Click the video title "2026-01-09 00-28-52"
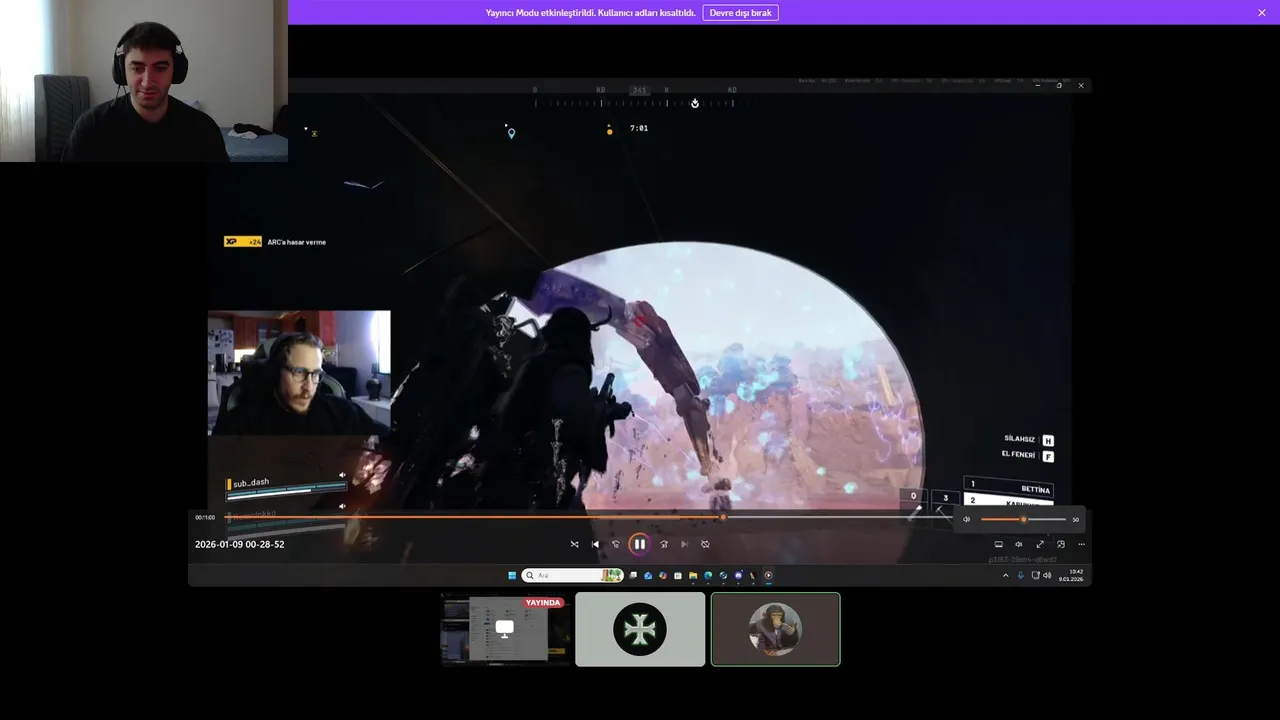This screenshot has width=1280, height=720. click(x=240, y=544)
